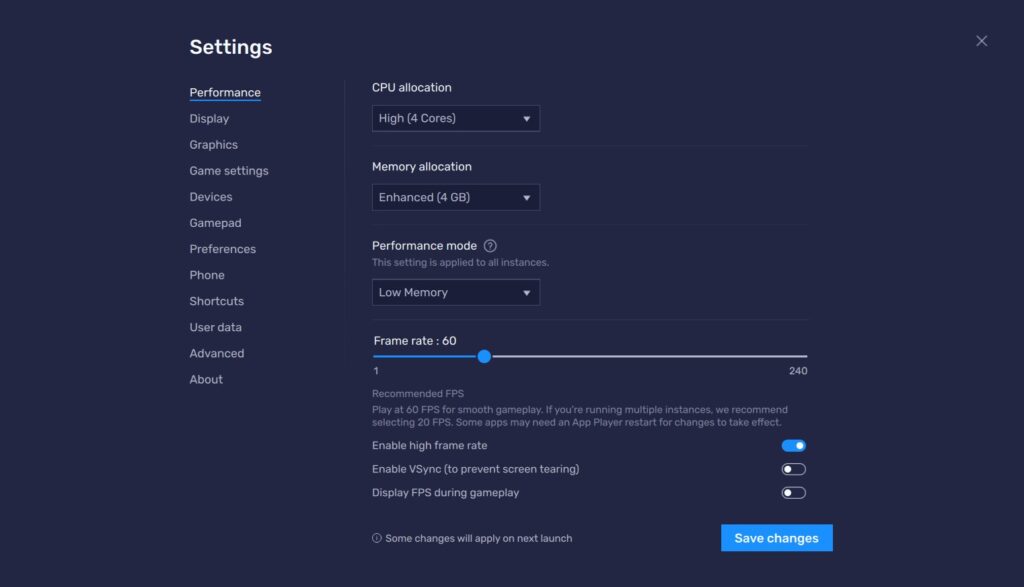Turn on Display FPS during gameplay

(x=793, y=492)
